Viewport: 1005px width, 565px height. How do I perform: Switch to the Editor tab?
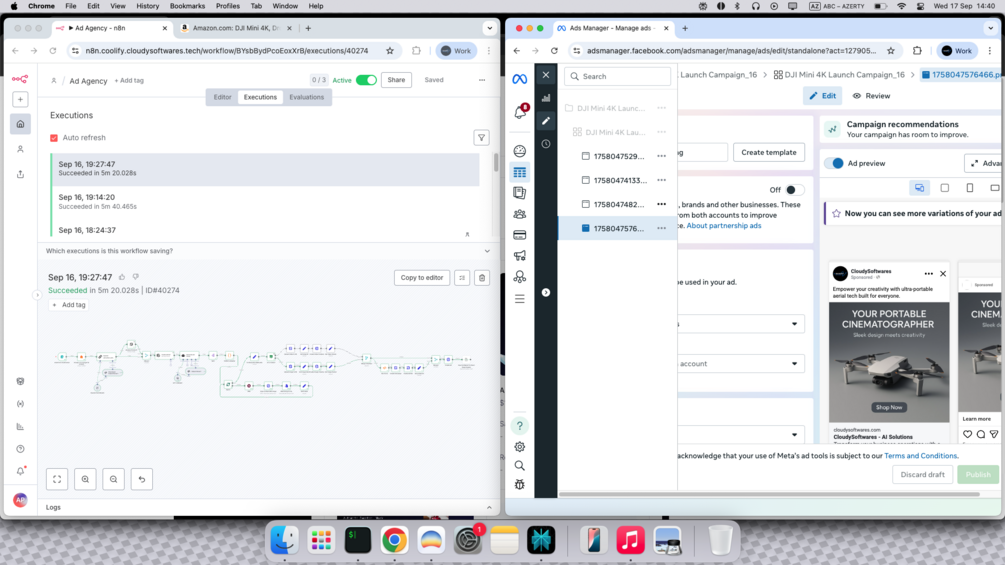tap(222, 97)
